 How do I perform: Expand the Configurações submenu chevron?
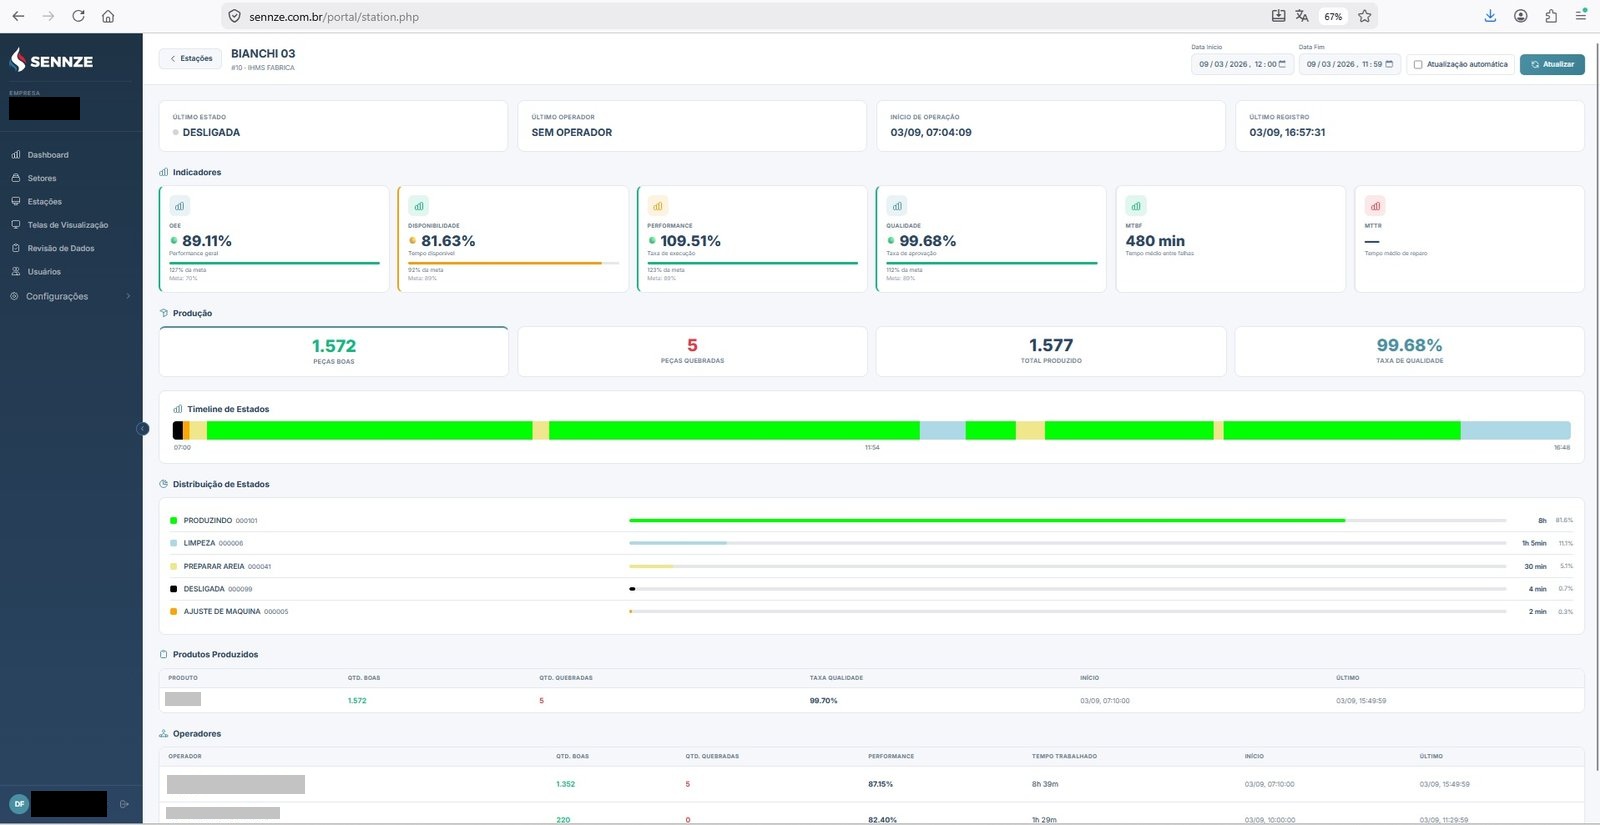tap(128, 296)
